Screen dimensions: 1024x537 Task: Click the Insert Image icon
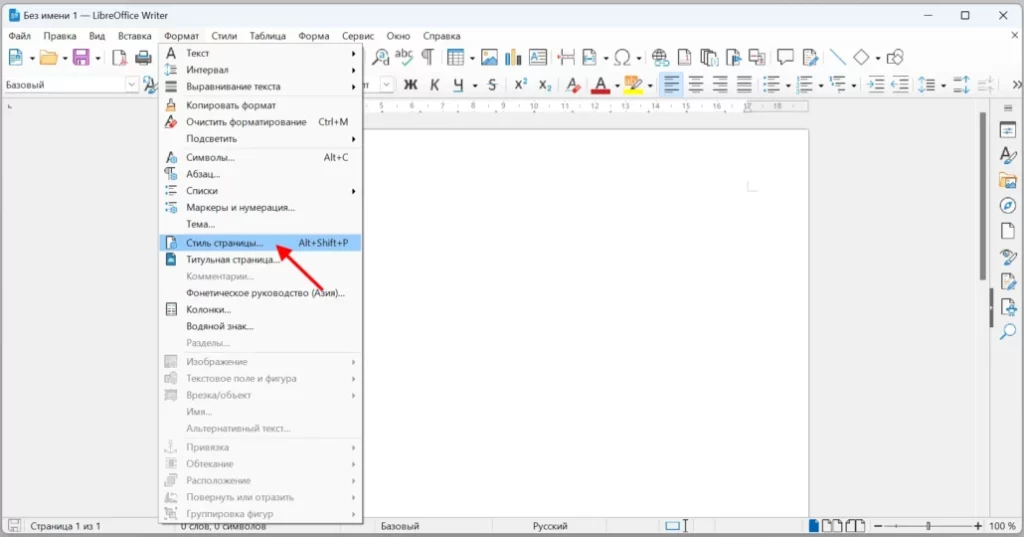489,57
